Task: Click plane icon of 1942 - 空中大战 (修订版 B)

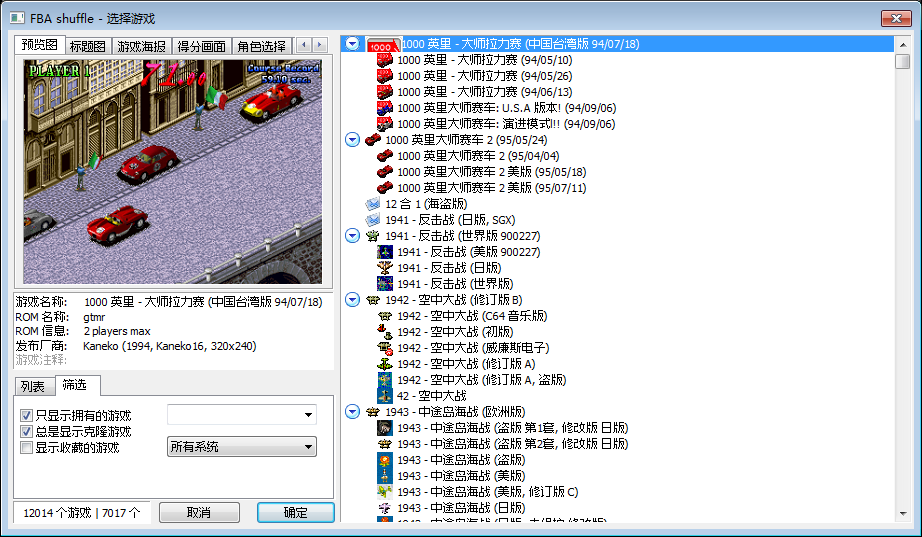Action: tap(373, 300)
